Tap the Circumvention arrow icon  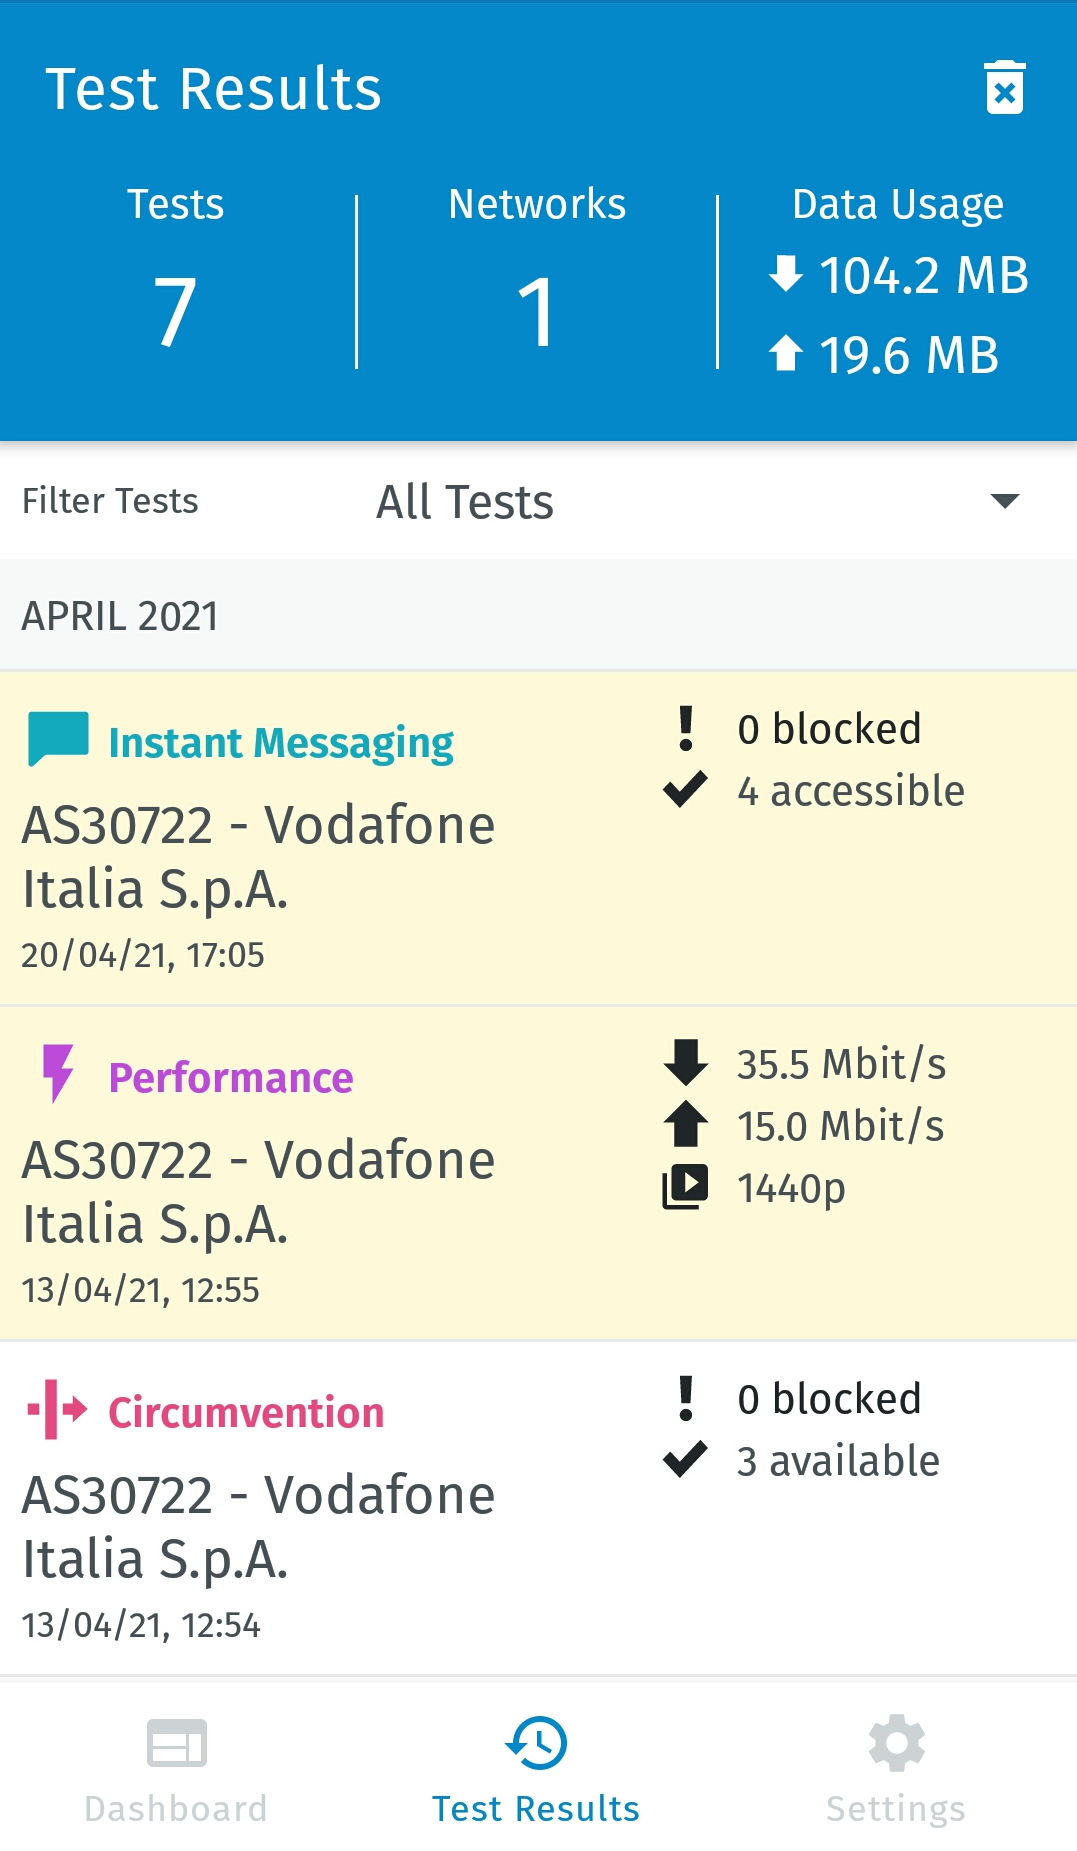[x=57, y=1409]
